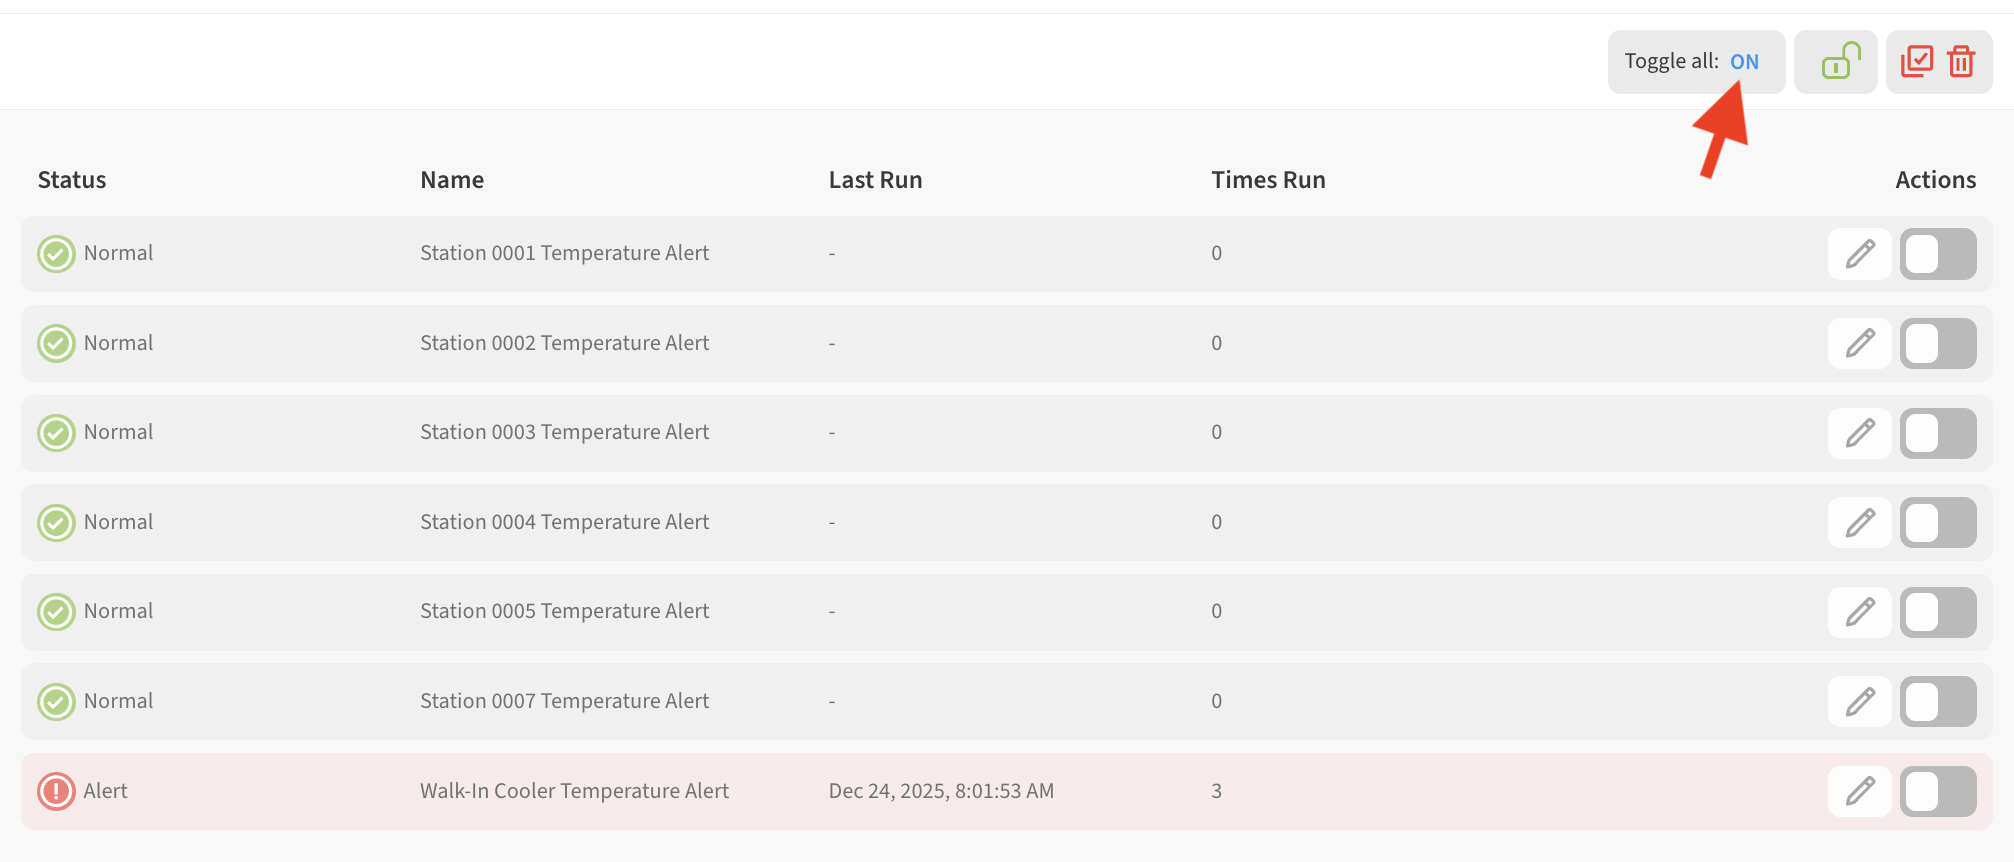Viewport: 2014px width, 862px height.
Task: Edit the Walk-In Cooler Temperature Alert
Action: 1859,791
